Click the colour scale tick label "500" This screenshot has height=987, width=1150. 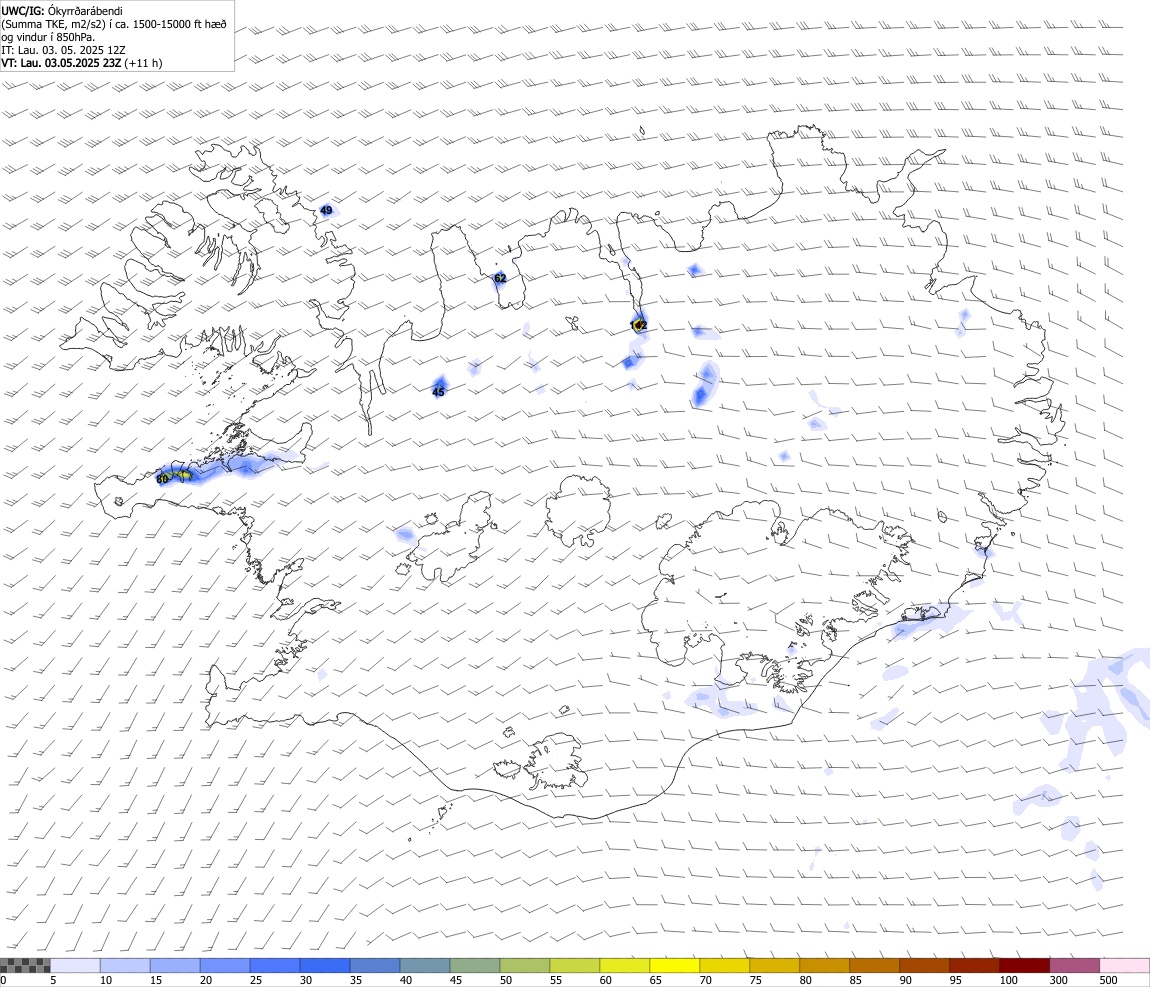click(1109, 980)
